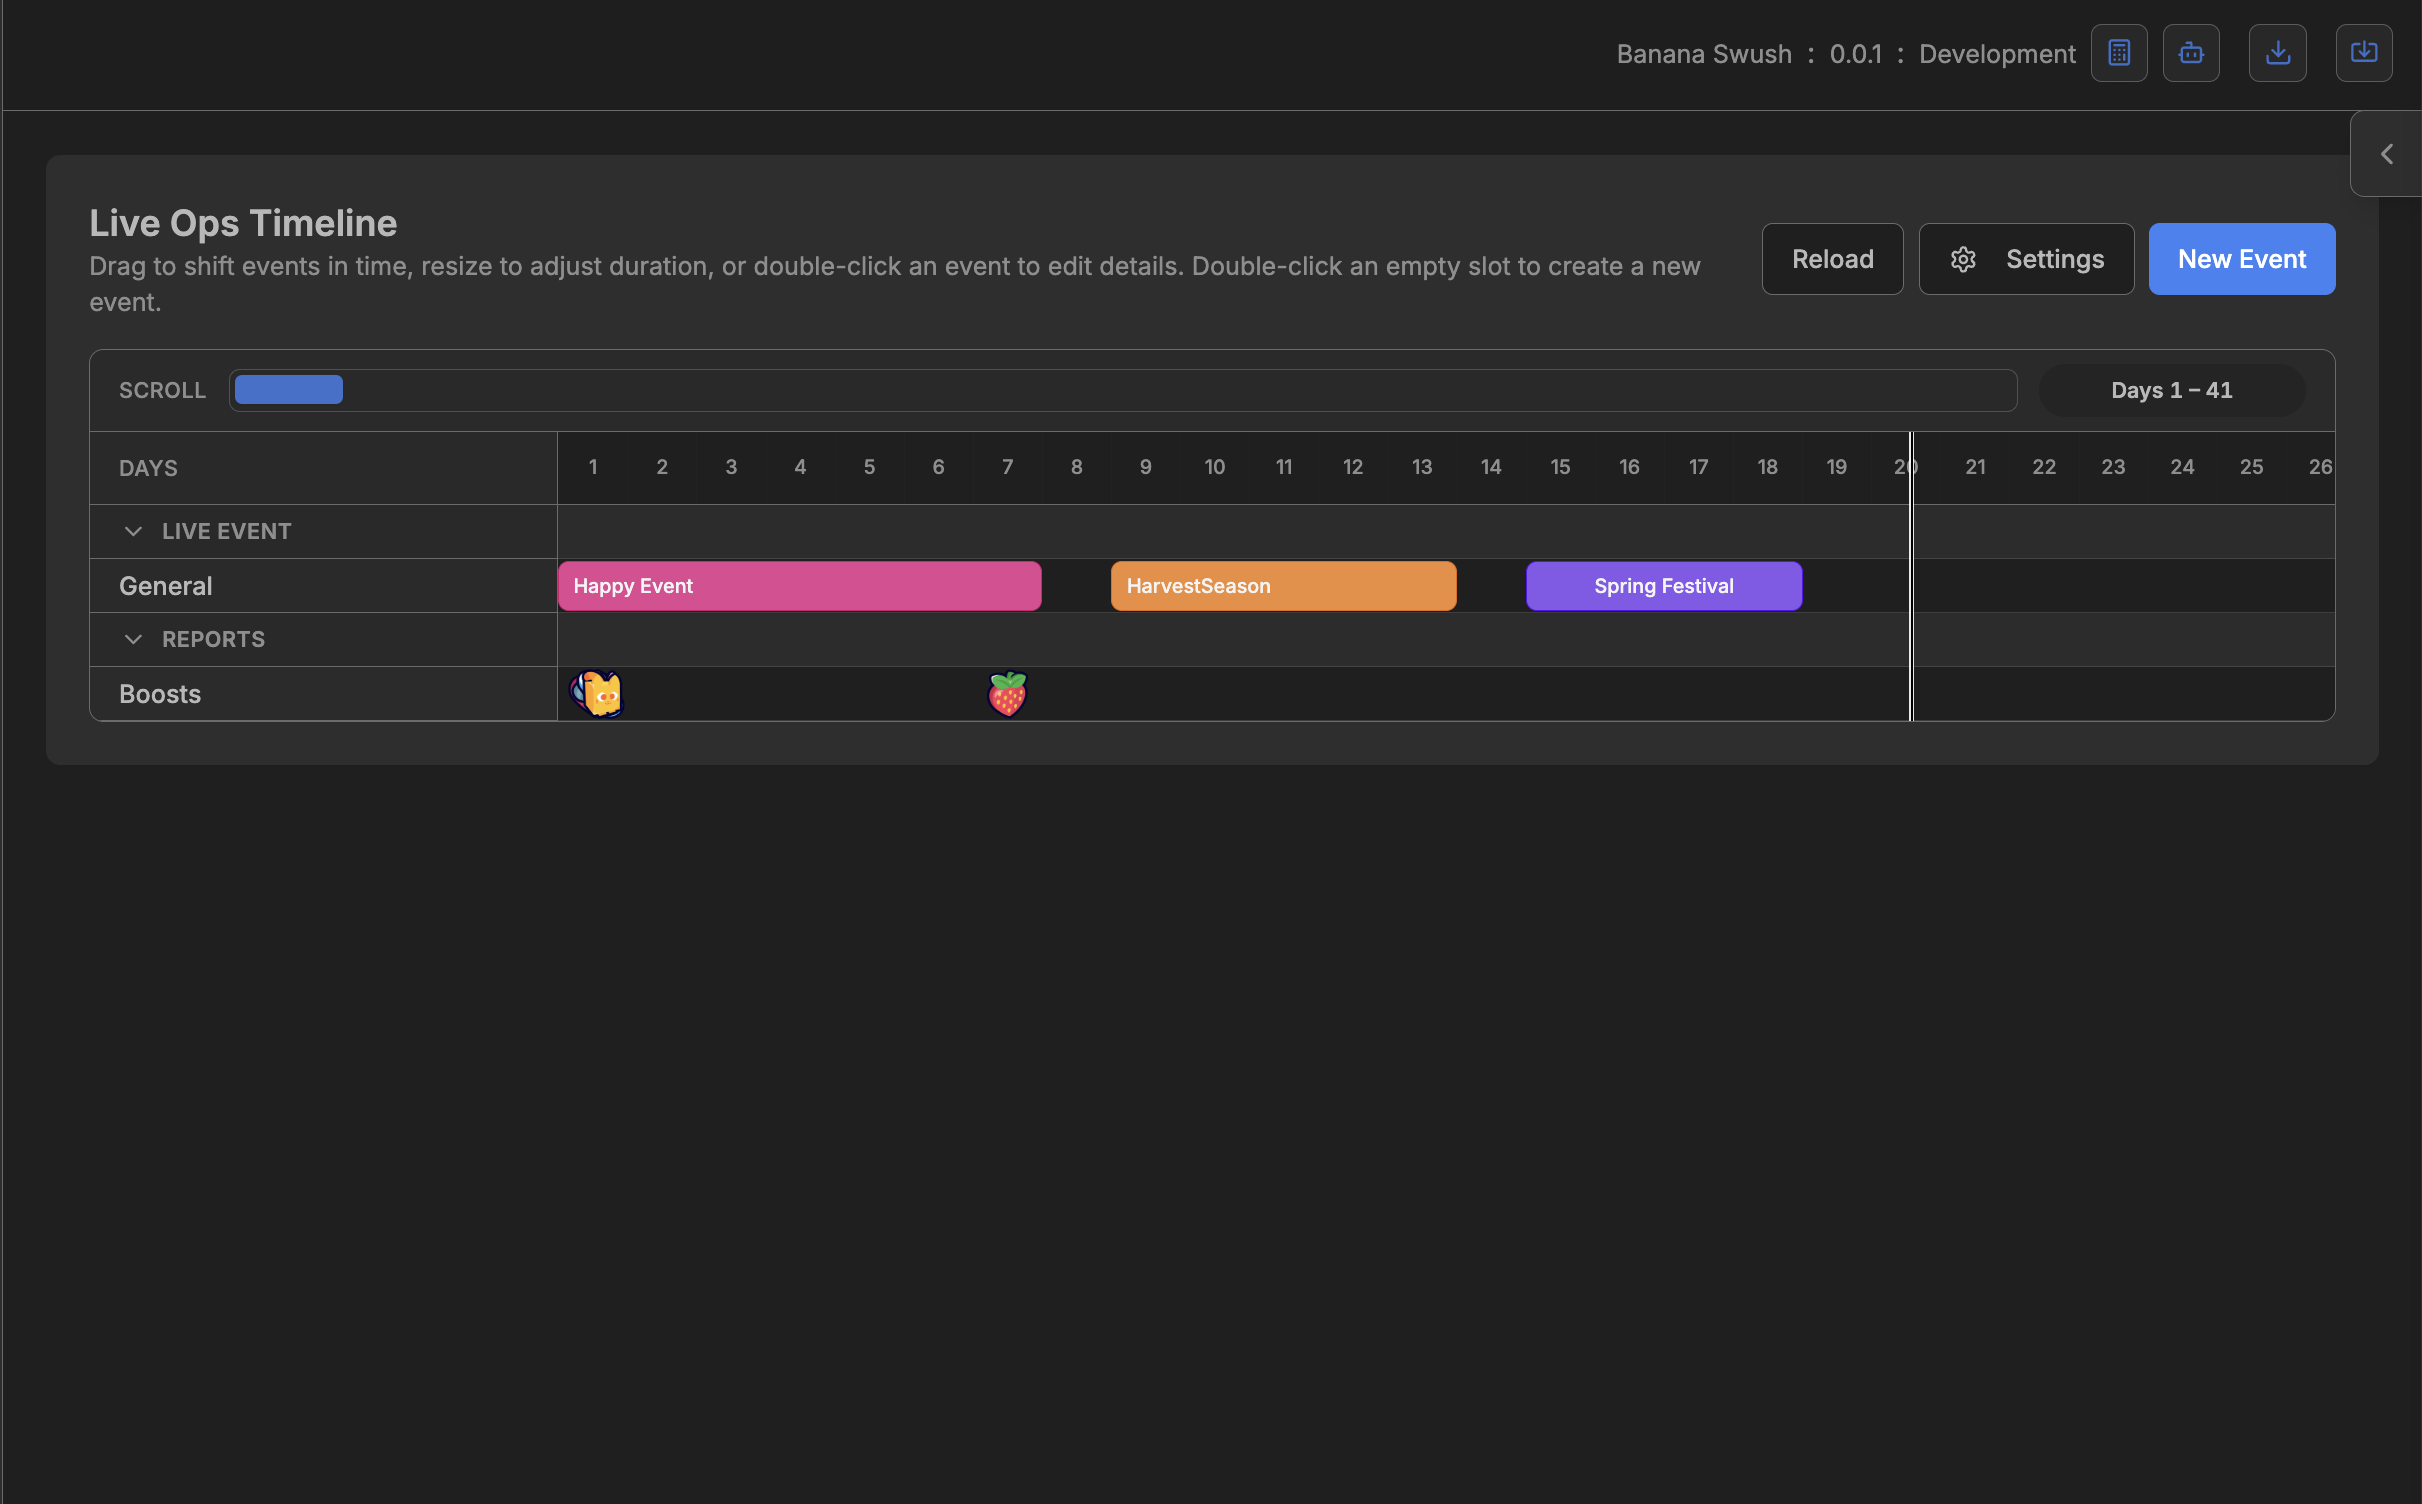Click the left chevron side panel tab

pyautogui.click(x=2386, y=154)
